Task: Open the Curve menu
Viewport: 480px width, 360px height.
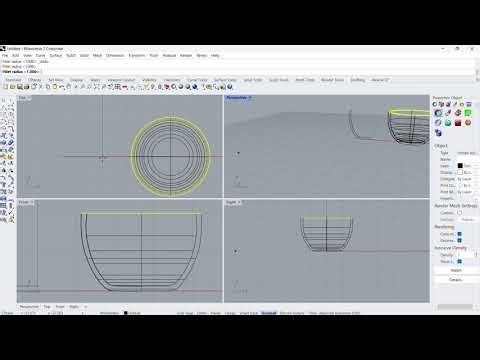Action: pos(40,55)
